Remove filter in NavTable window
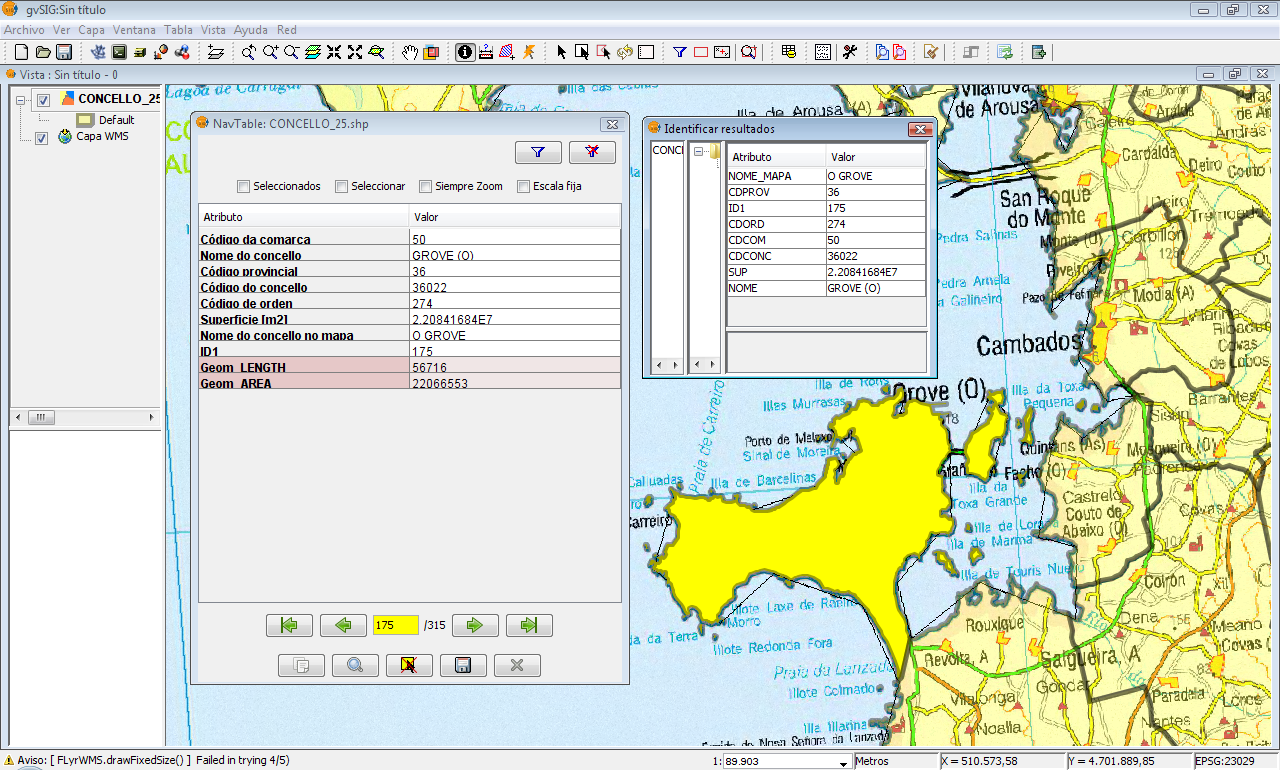Screen dimensions: 1280x770 pyautogui.click(x=592, y=152)
